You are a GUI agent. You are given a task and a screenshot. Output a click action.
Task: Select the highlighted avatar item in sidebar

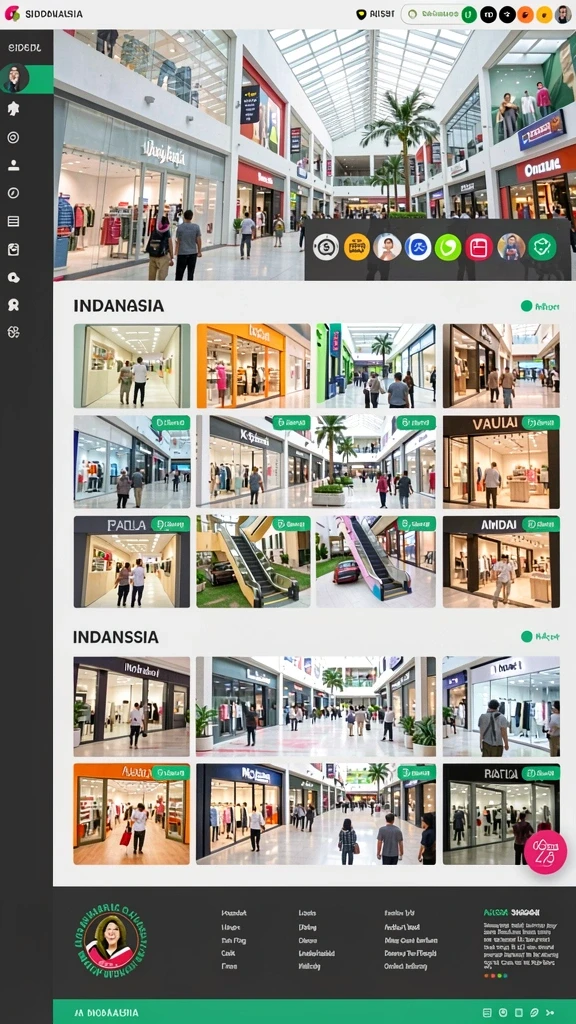pos(26,78)
